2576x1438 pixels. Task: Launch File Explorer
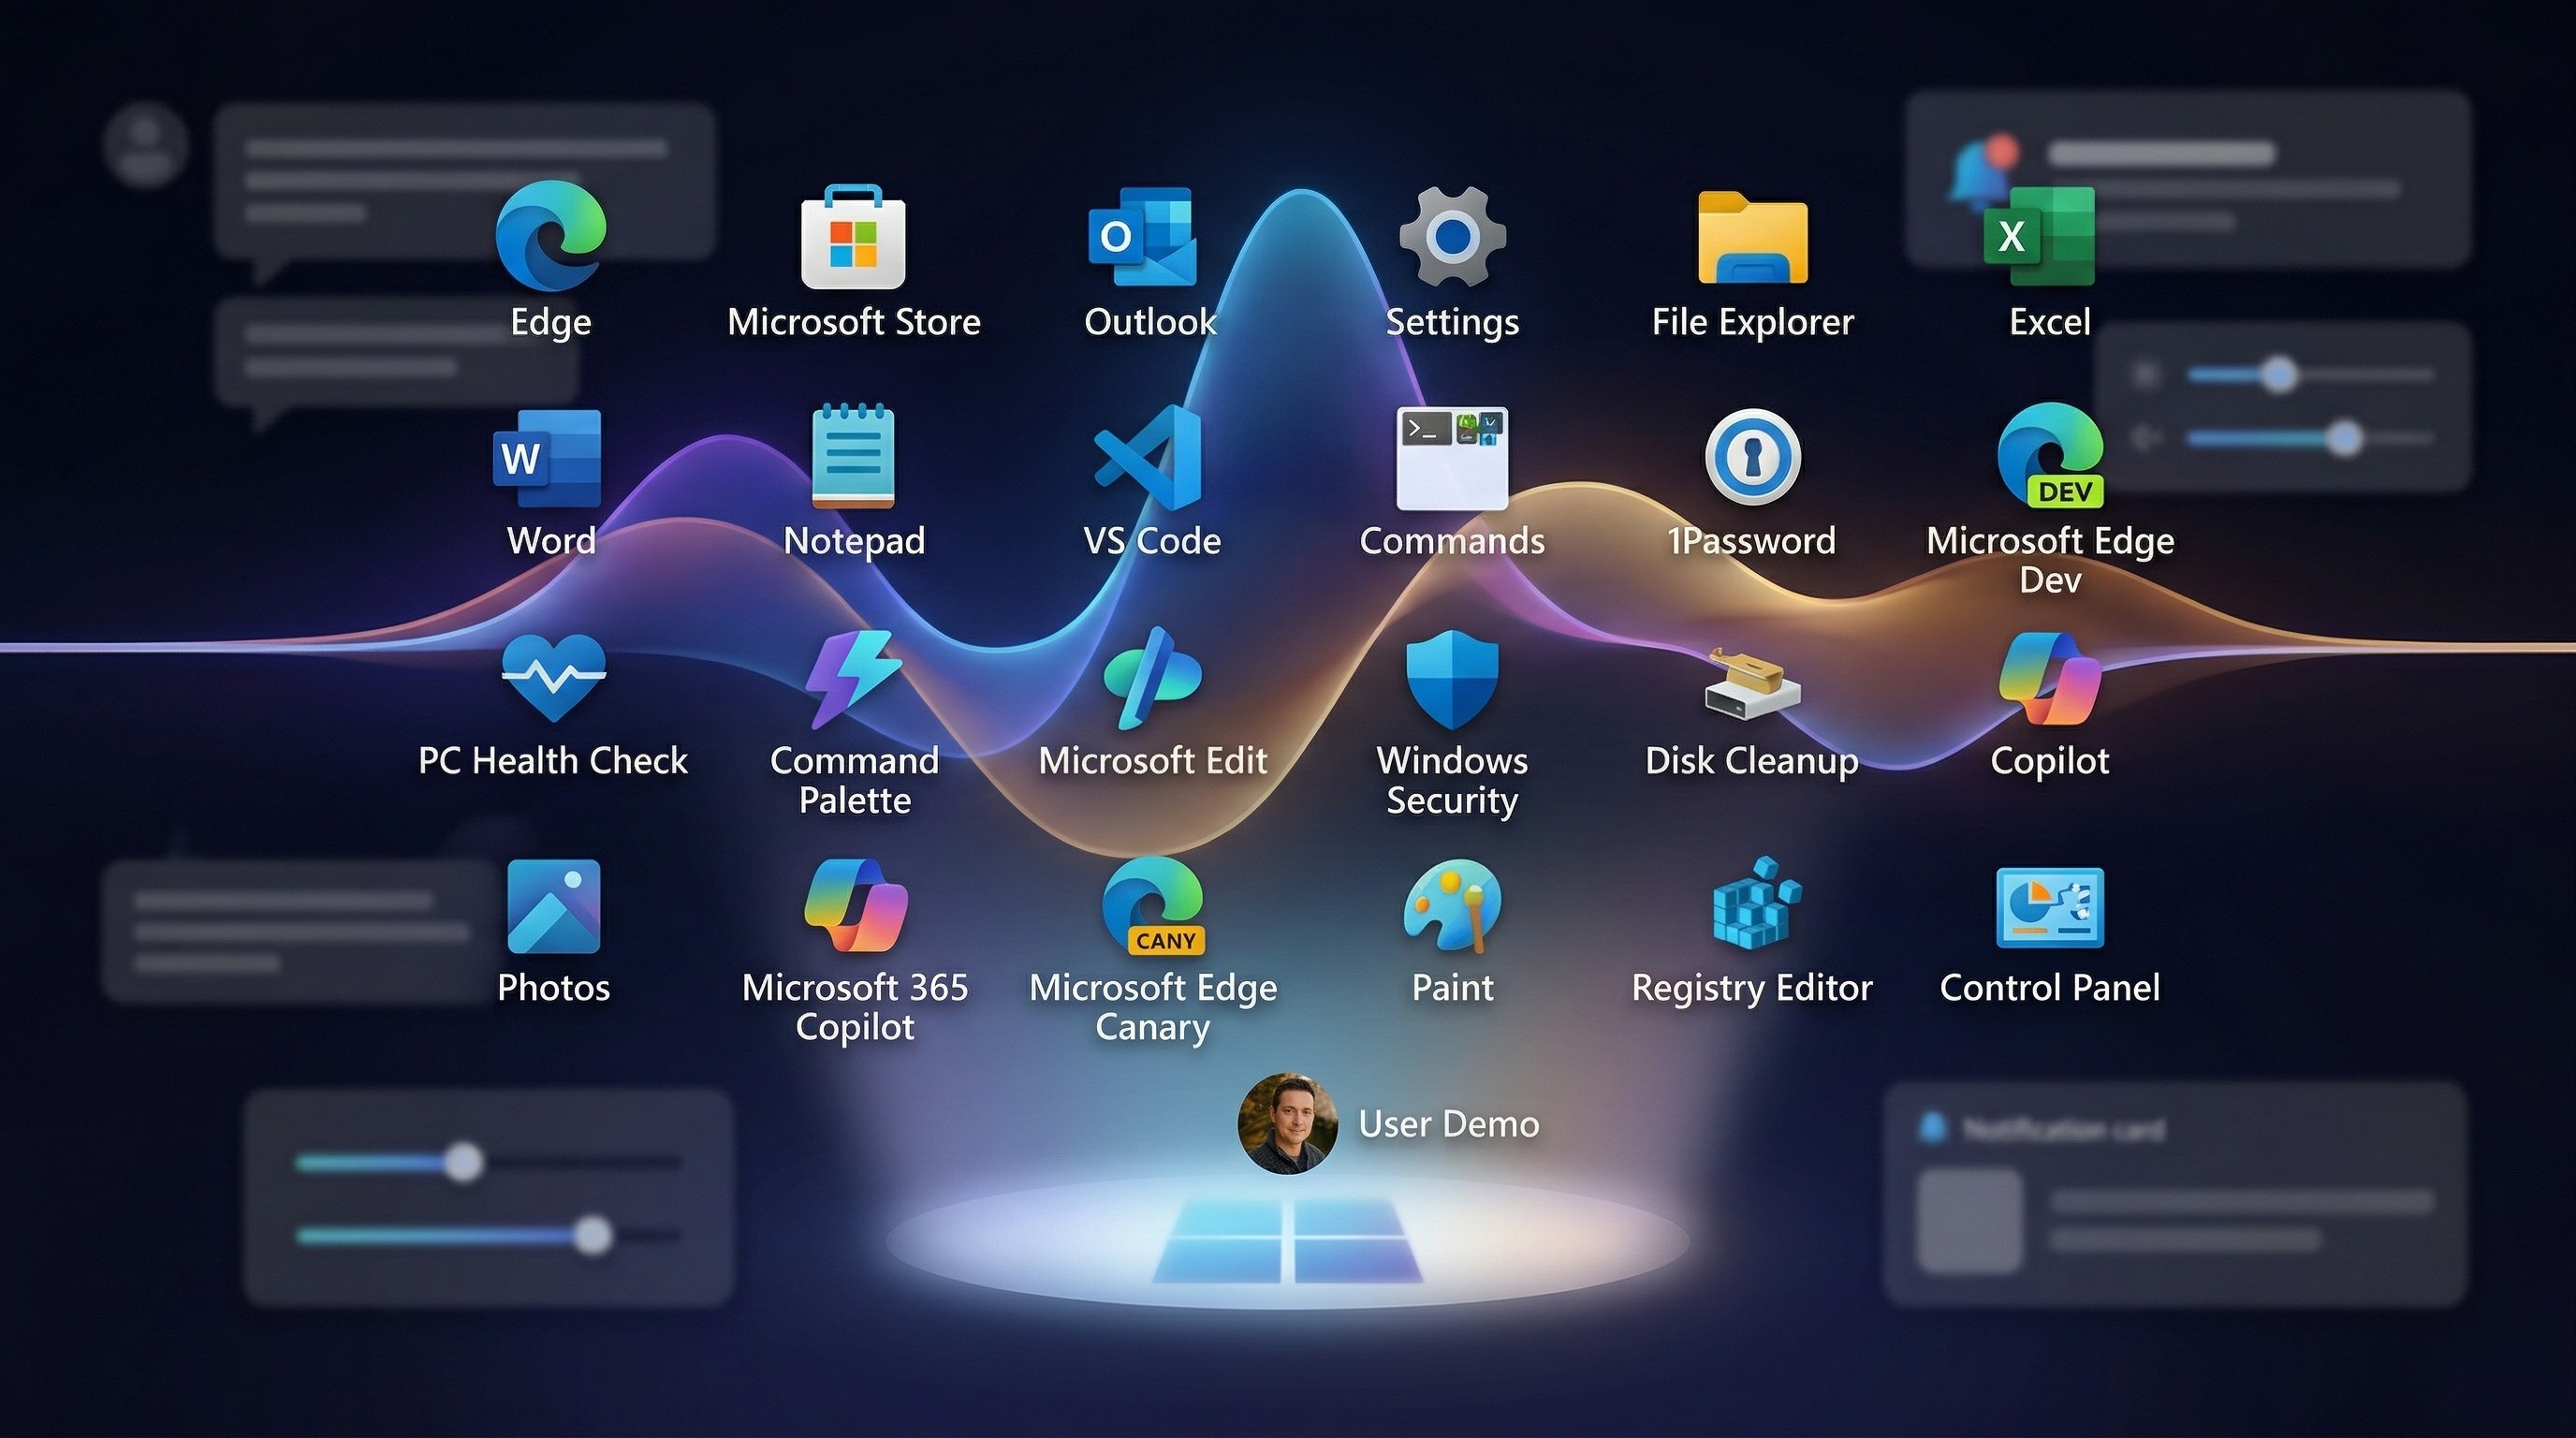pos(1752,240)
